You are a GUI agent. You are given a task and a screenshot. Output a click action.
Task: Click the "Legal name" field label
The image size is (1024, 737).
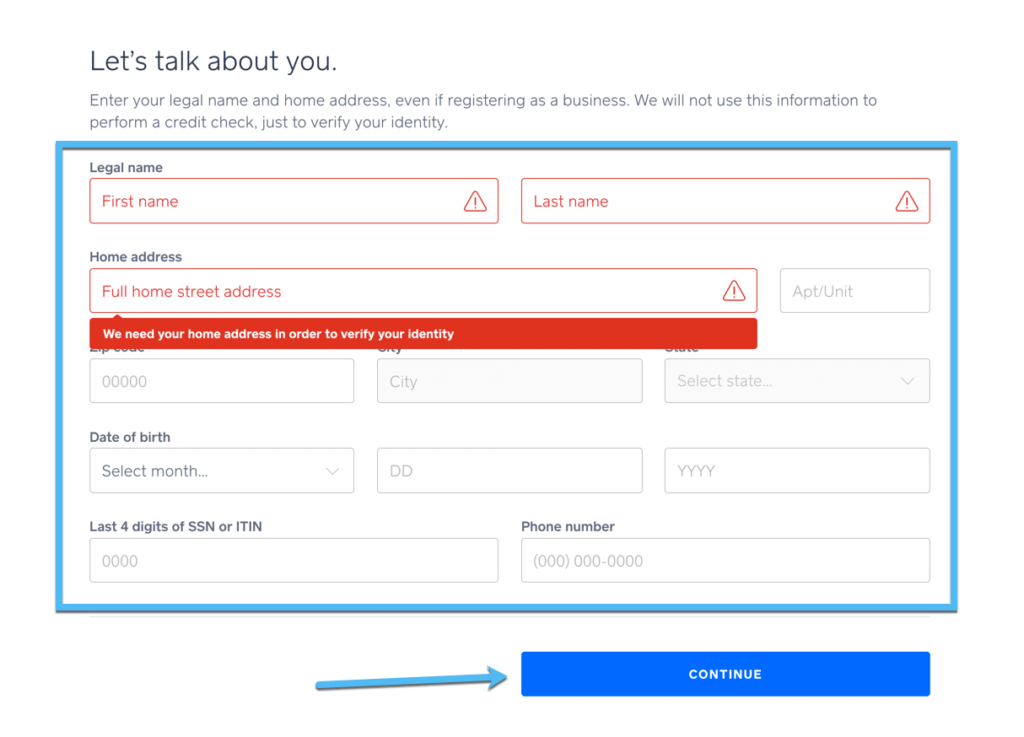pos(126,168)
